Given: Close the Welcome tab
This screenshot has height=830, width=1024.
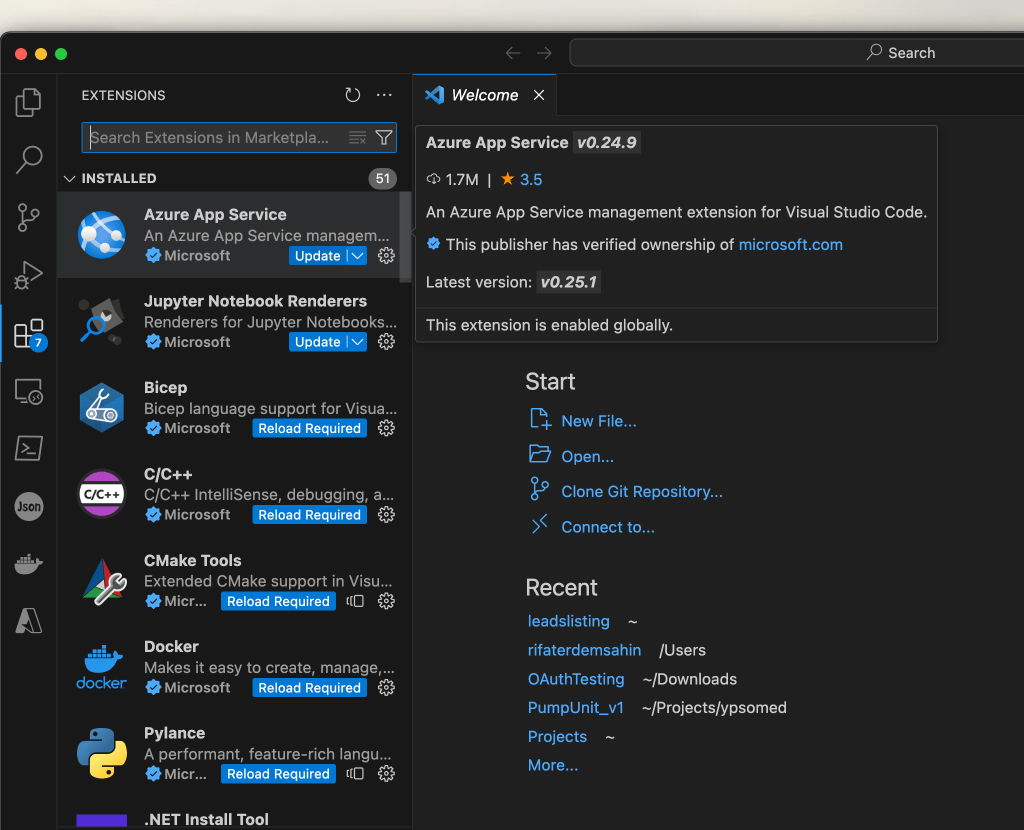Looking at the screenshot, I should pos(539,95).
